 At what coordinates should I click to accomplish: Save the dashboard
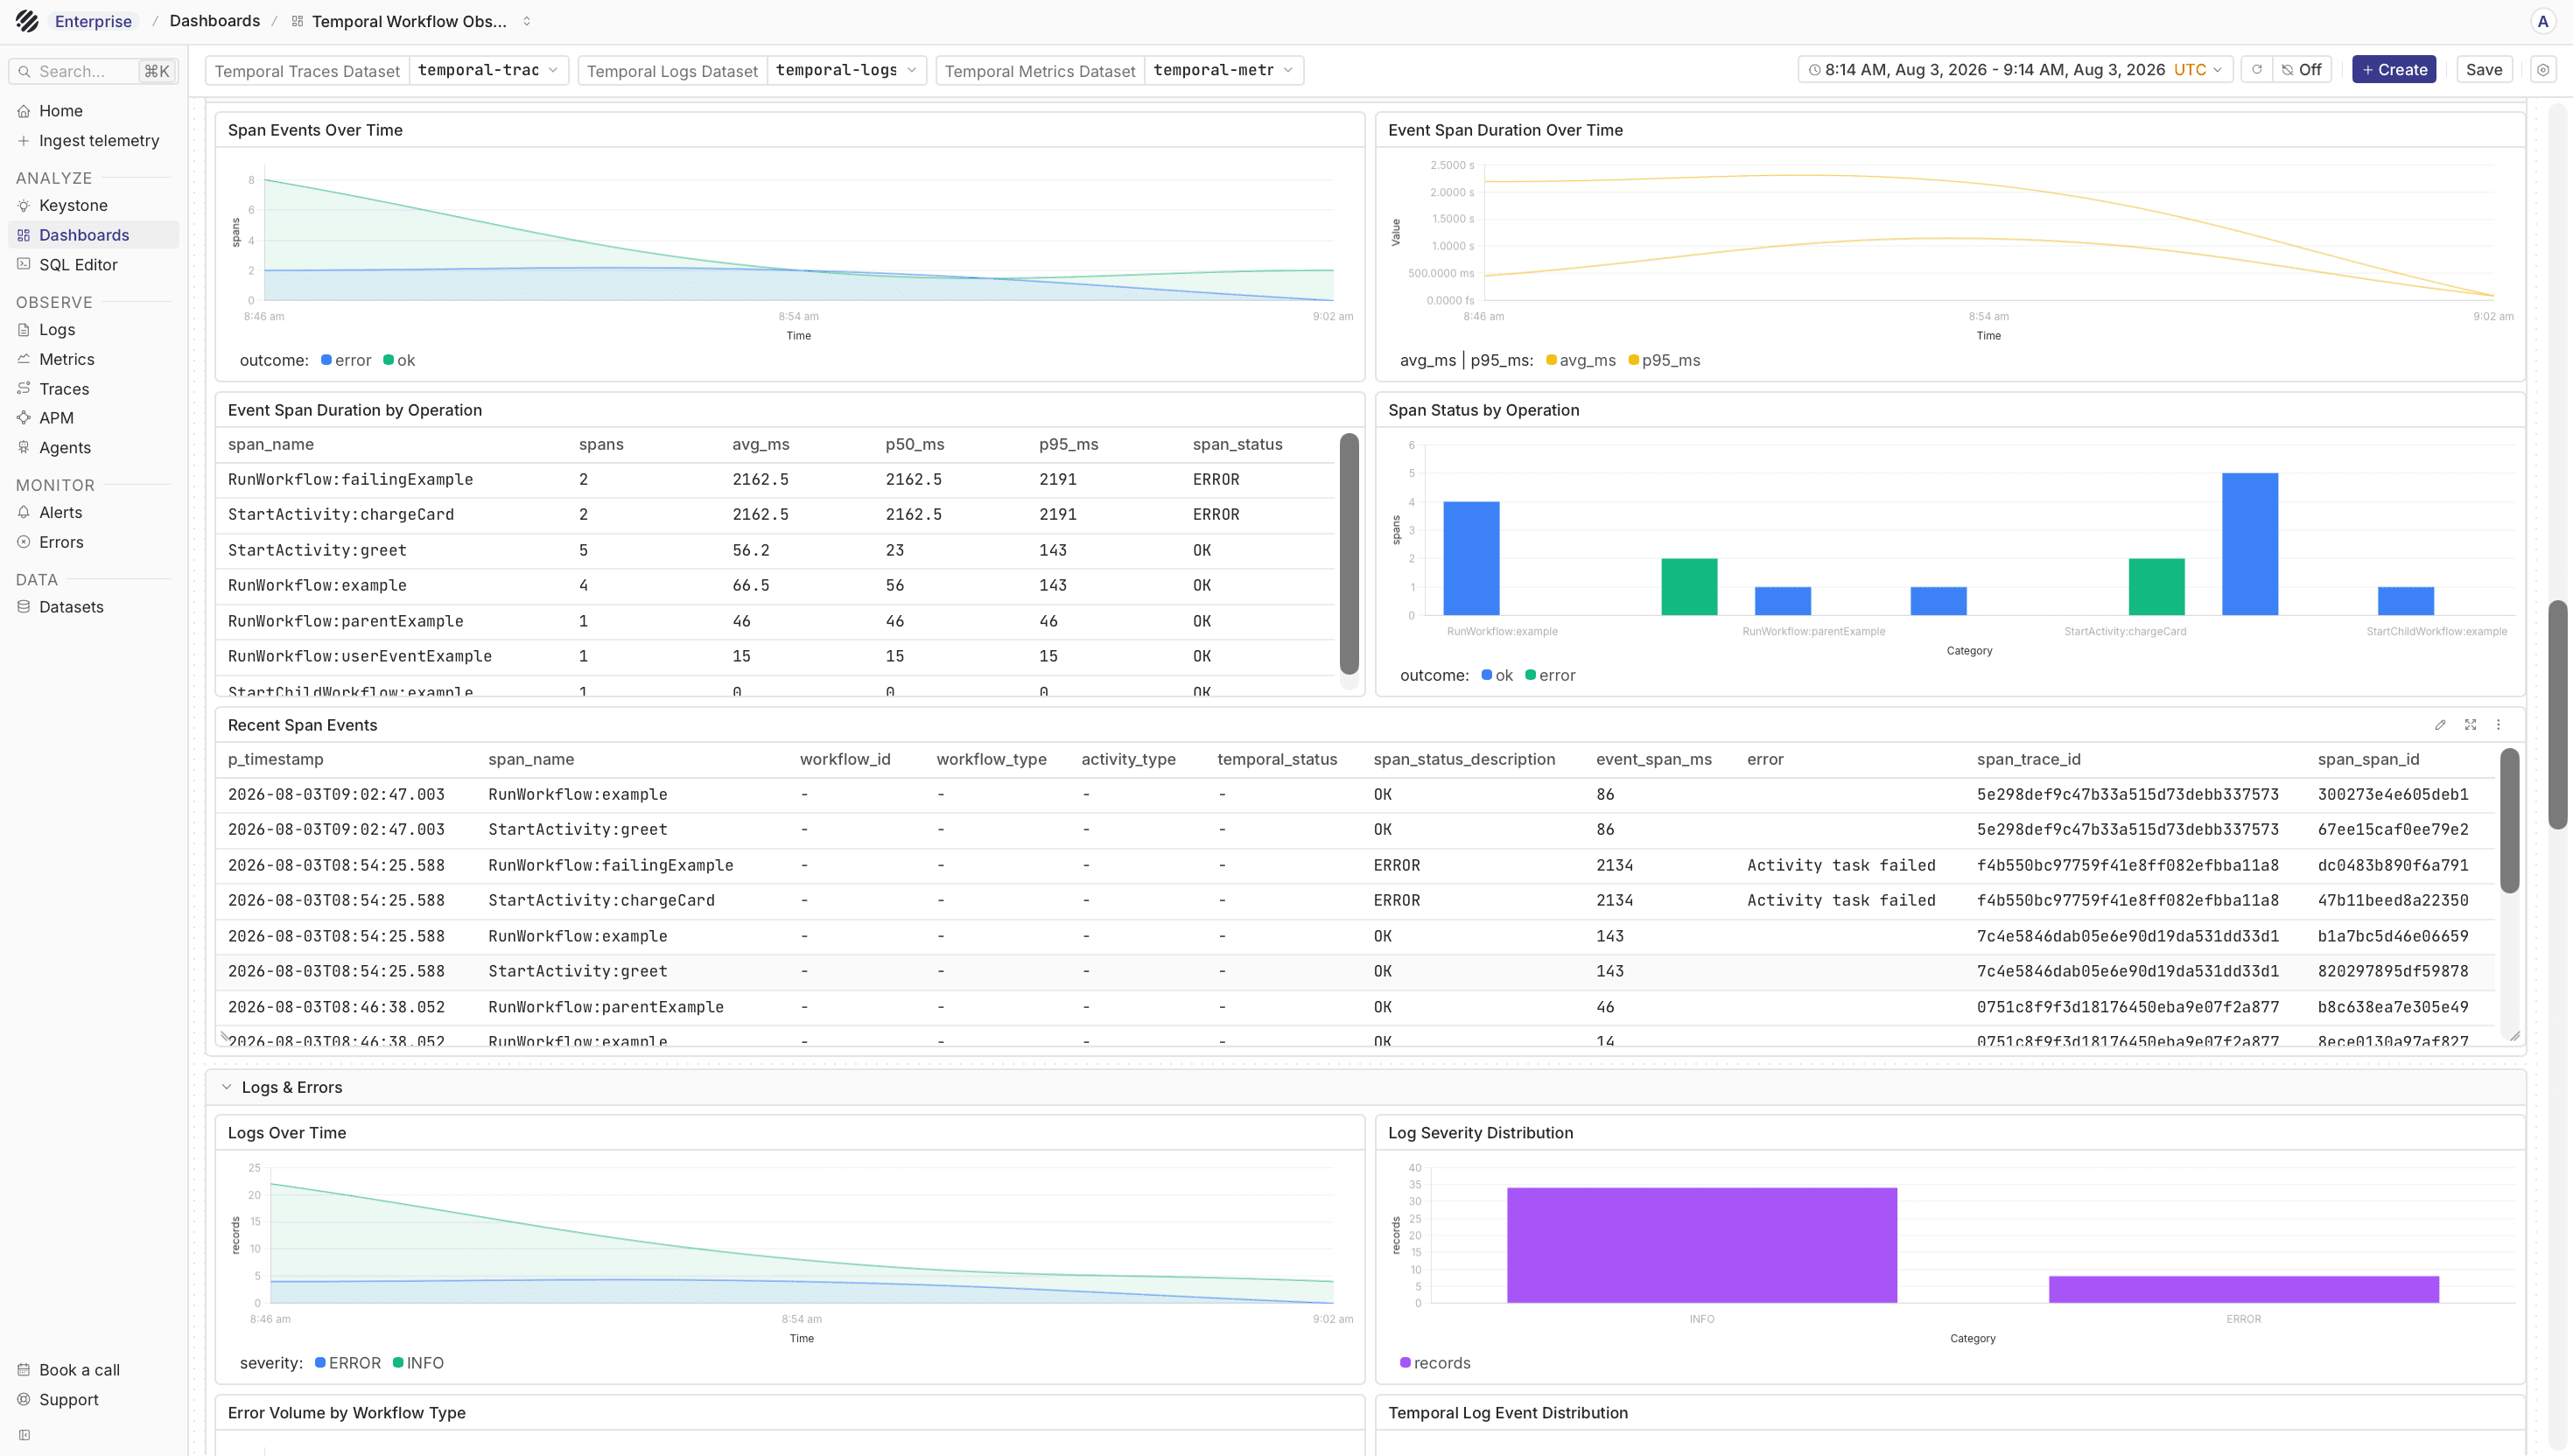tap(2483, 70)
